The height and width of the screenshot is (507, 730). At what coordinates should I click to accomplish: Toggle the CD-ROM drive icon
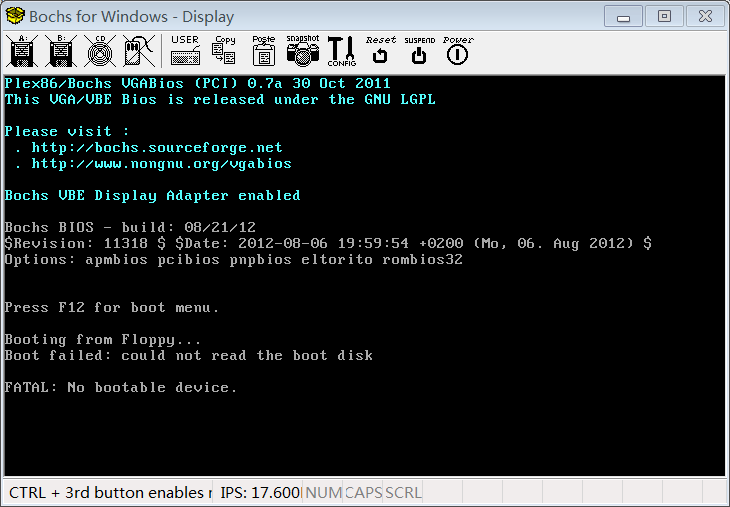coord(97,51)
